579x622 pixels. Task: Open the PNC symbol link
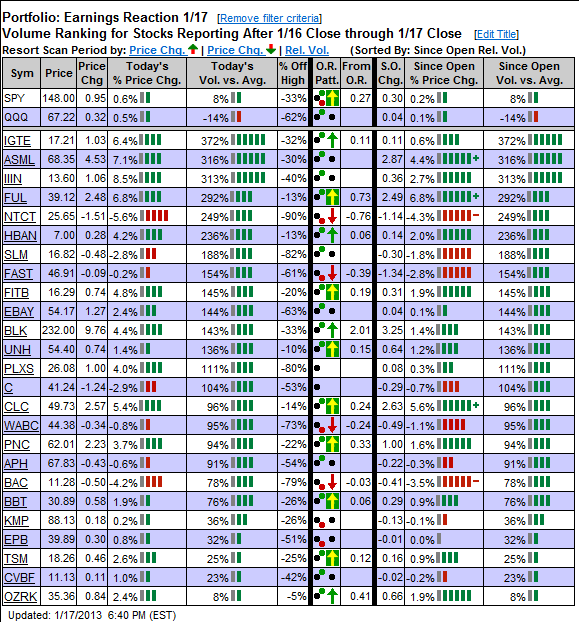17,445
